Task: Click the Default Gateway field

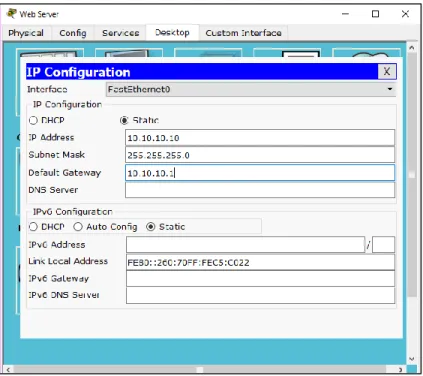Action: [260, 173]
